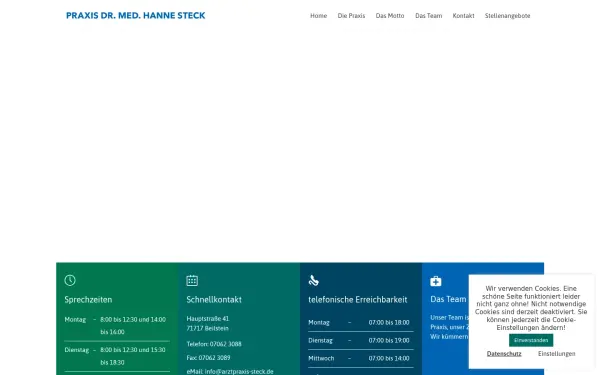Click the calendar icon above Schnellkontakt

[x=192, y=280]
